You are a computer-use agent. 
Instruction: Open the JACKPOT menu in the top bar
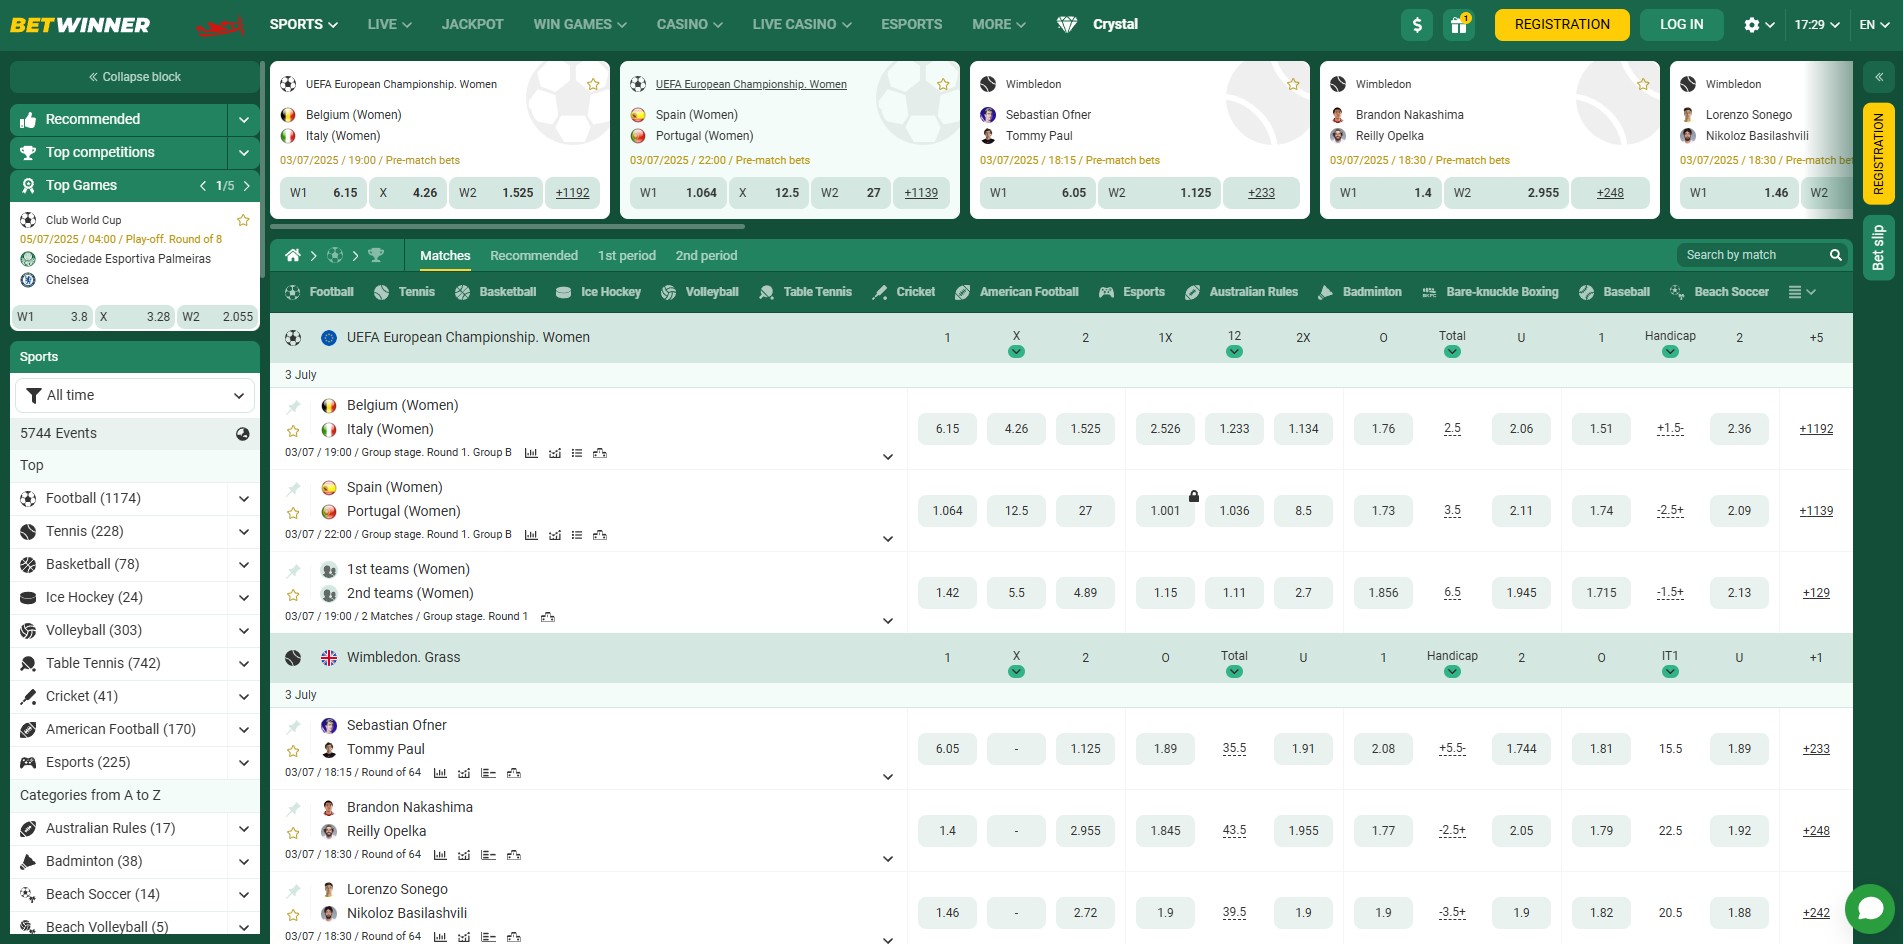coord(472,24)
